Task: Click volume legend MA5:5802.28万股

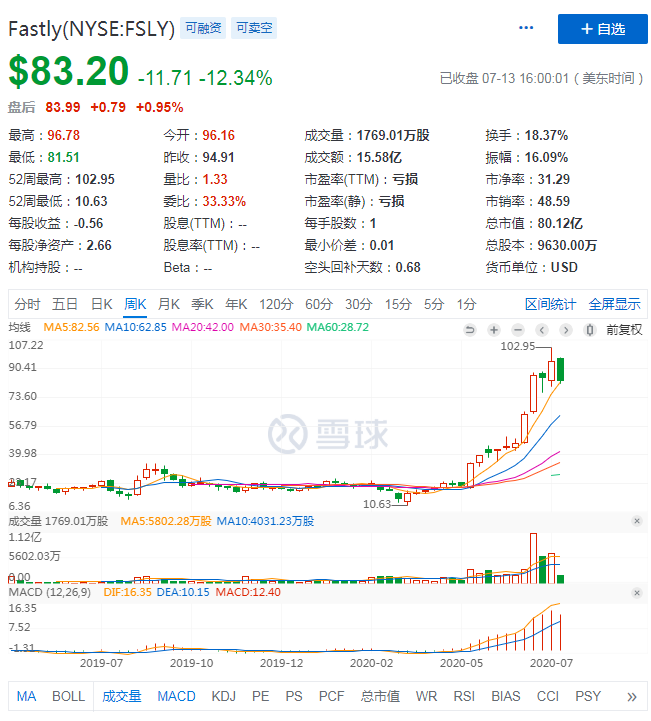Action: 166,521
